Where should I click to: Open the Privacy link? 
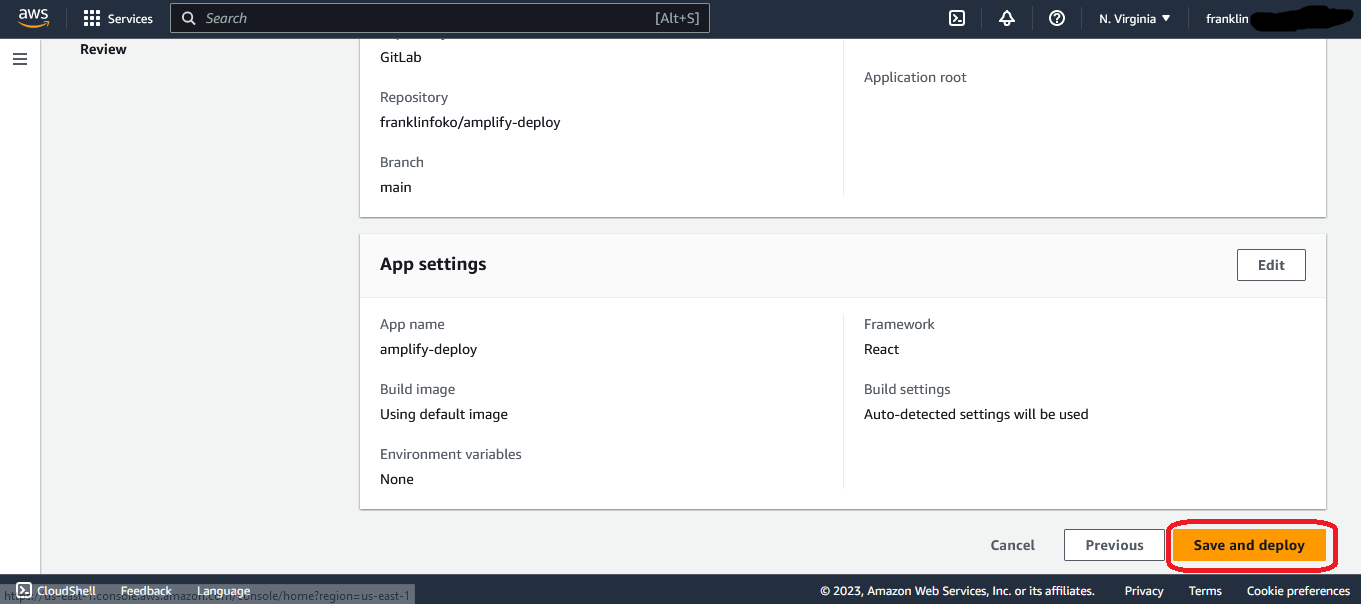point(1144,591)
